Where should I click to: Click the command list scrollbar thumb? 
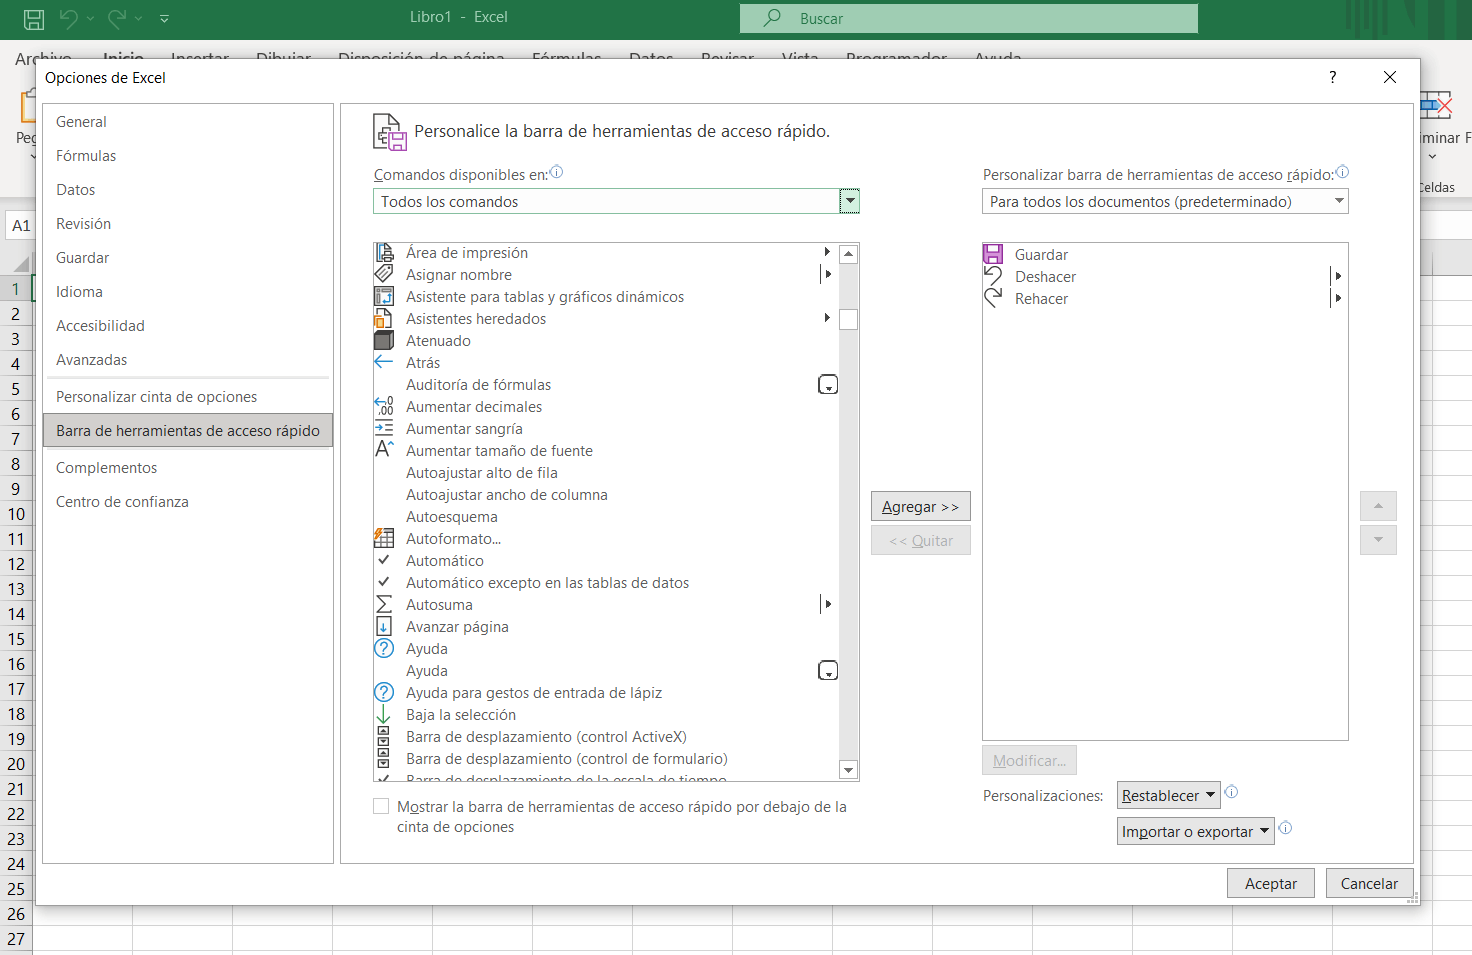click(848, 320)
